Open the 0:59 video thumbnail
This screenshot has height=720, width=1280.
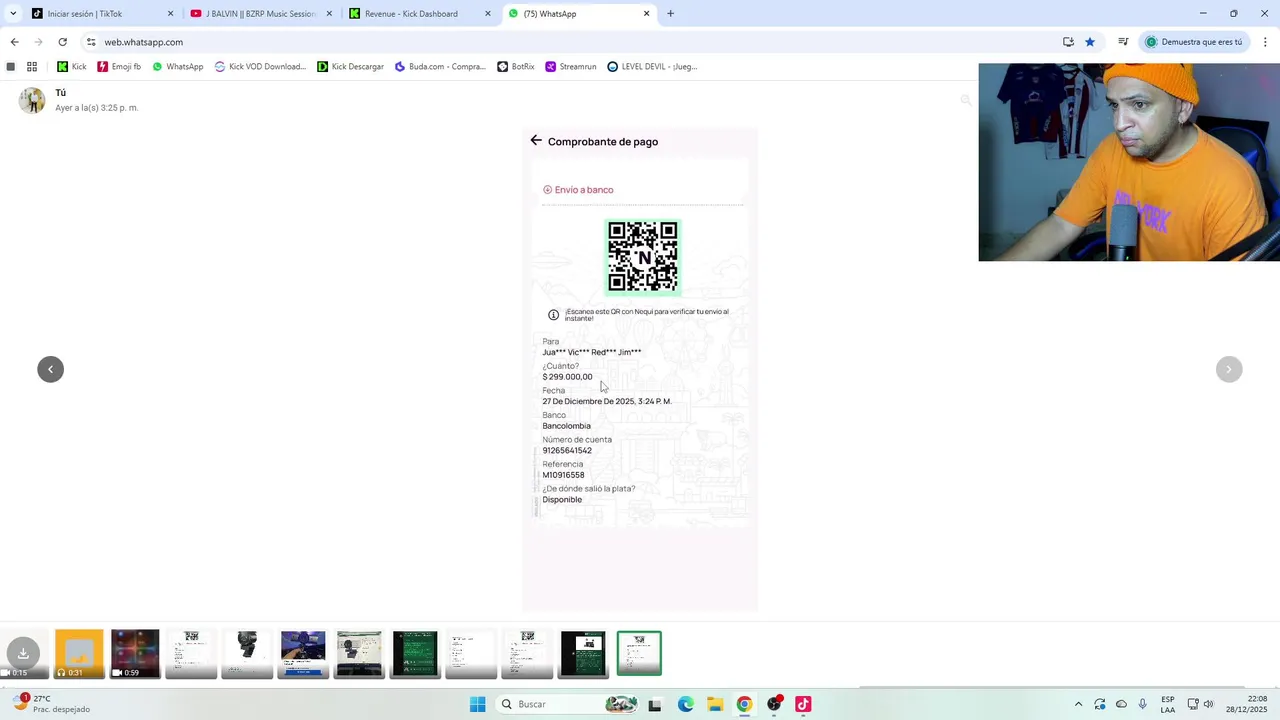(135, 654)
